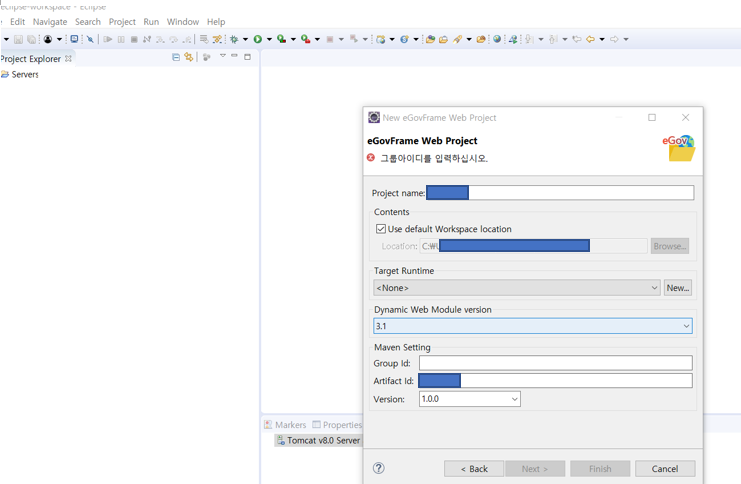The height and width of the screenshot is (484, 741).
Task: Click the Save All toolbar icon
Action: [31, 39]
